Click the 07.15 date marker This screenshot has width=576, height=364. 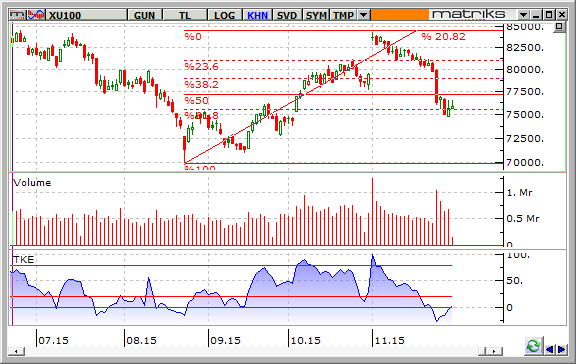pos(53,340)
